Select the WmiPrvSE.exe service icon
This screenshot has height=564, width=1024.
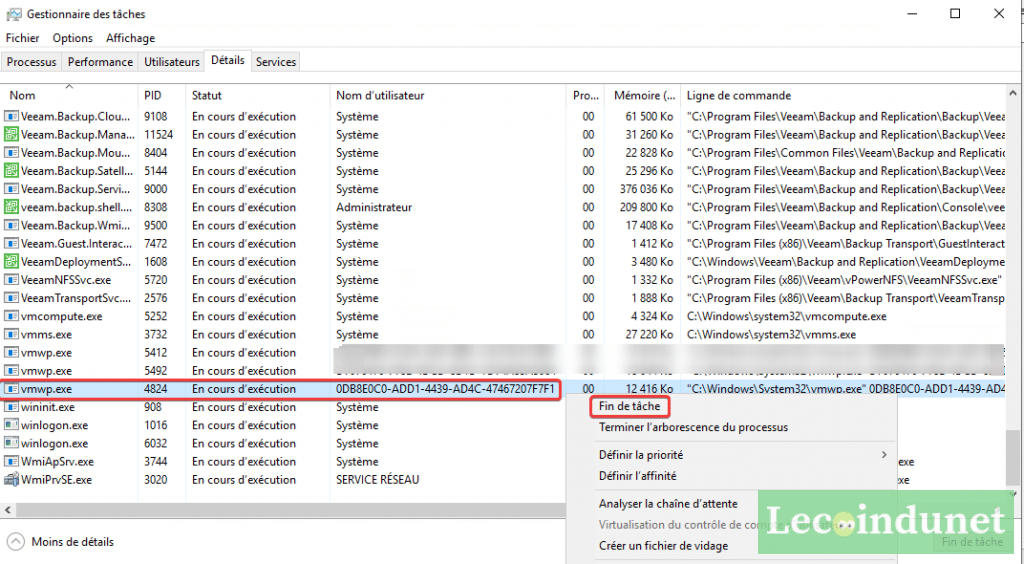pos(11,480)
